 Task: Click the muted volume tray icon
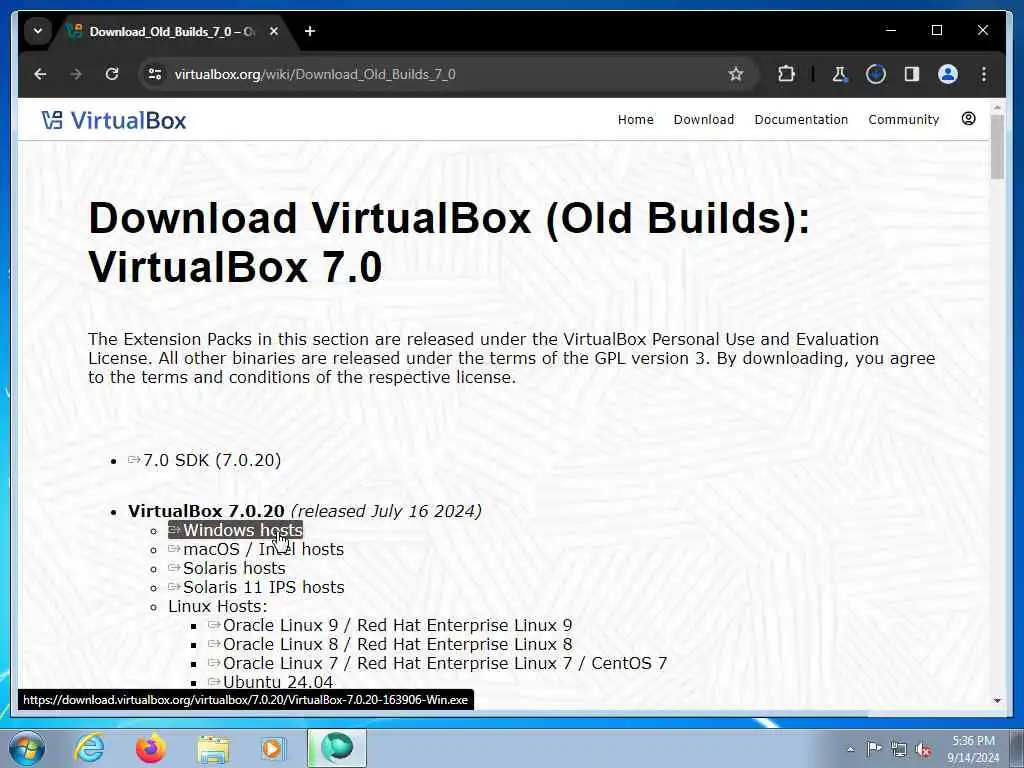click(923, 750)
